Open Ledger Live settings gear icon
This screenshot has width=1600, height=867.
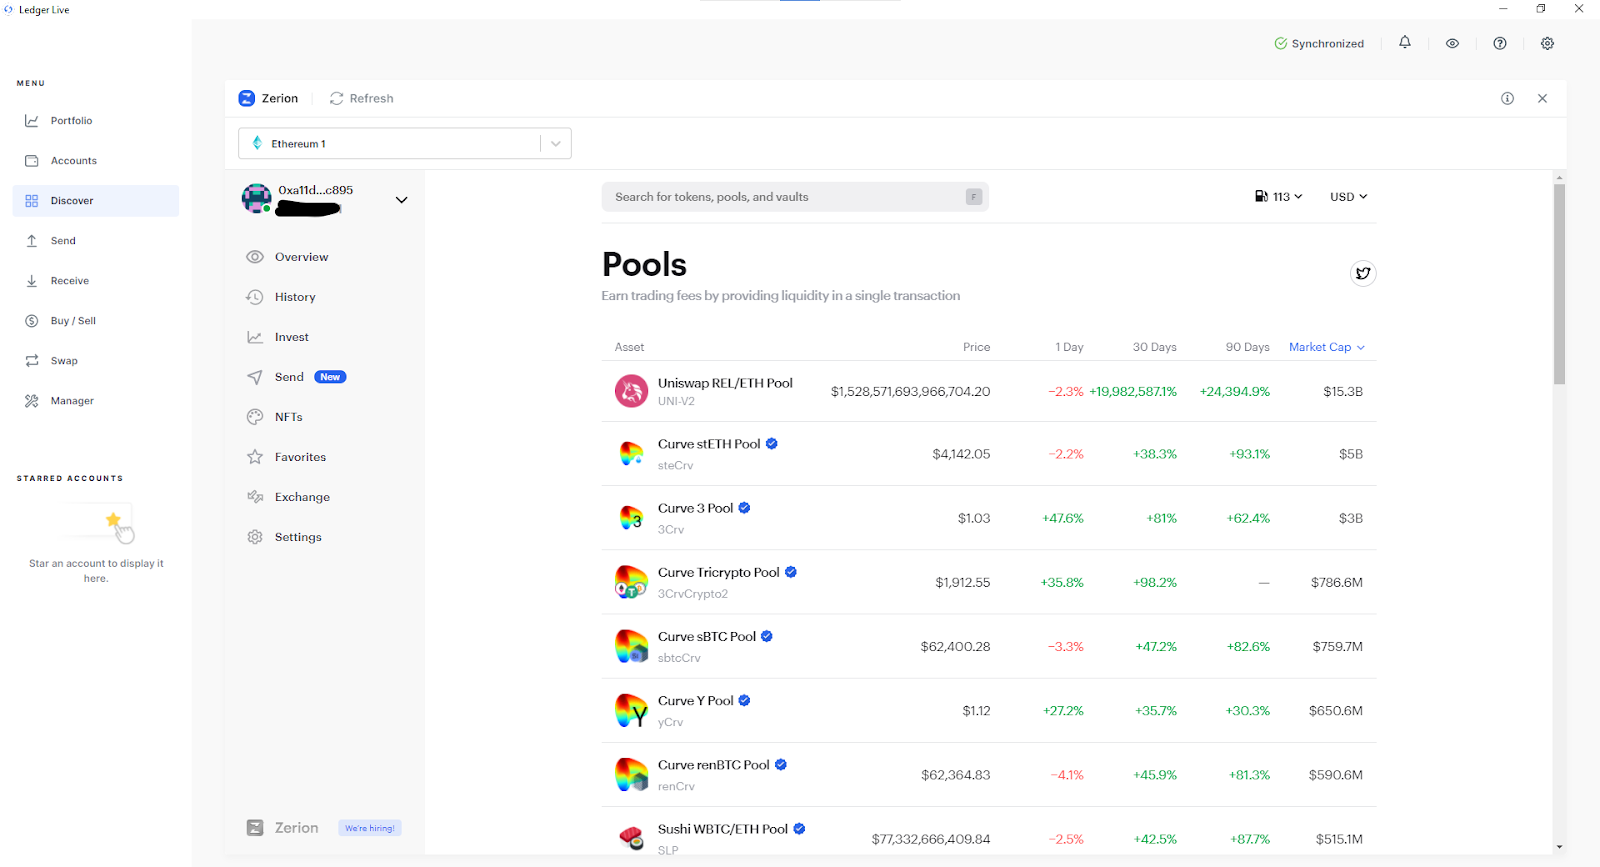point(1547,43)
